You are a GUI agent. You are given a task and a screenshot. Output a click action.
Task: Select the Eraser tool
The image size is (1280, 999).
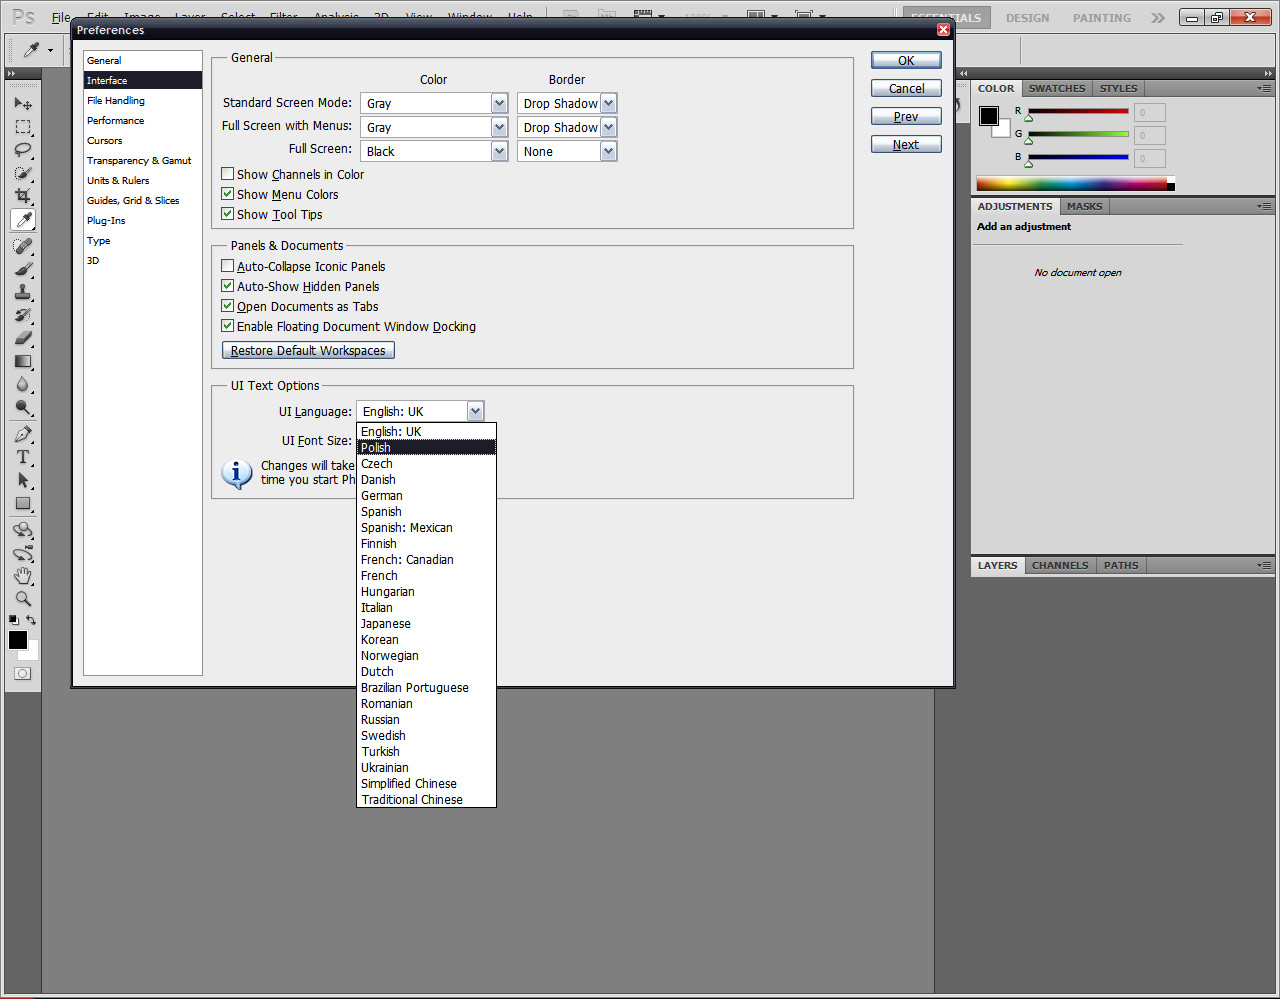pos(23,338)
